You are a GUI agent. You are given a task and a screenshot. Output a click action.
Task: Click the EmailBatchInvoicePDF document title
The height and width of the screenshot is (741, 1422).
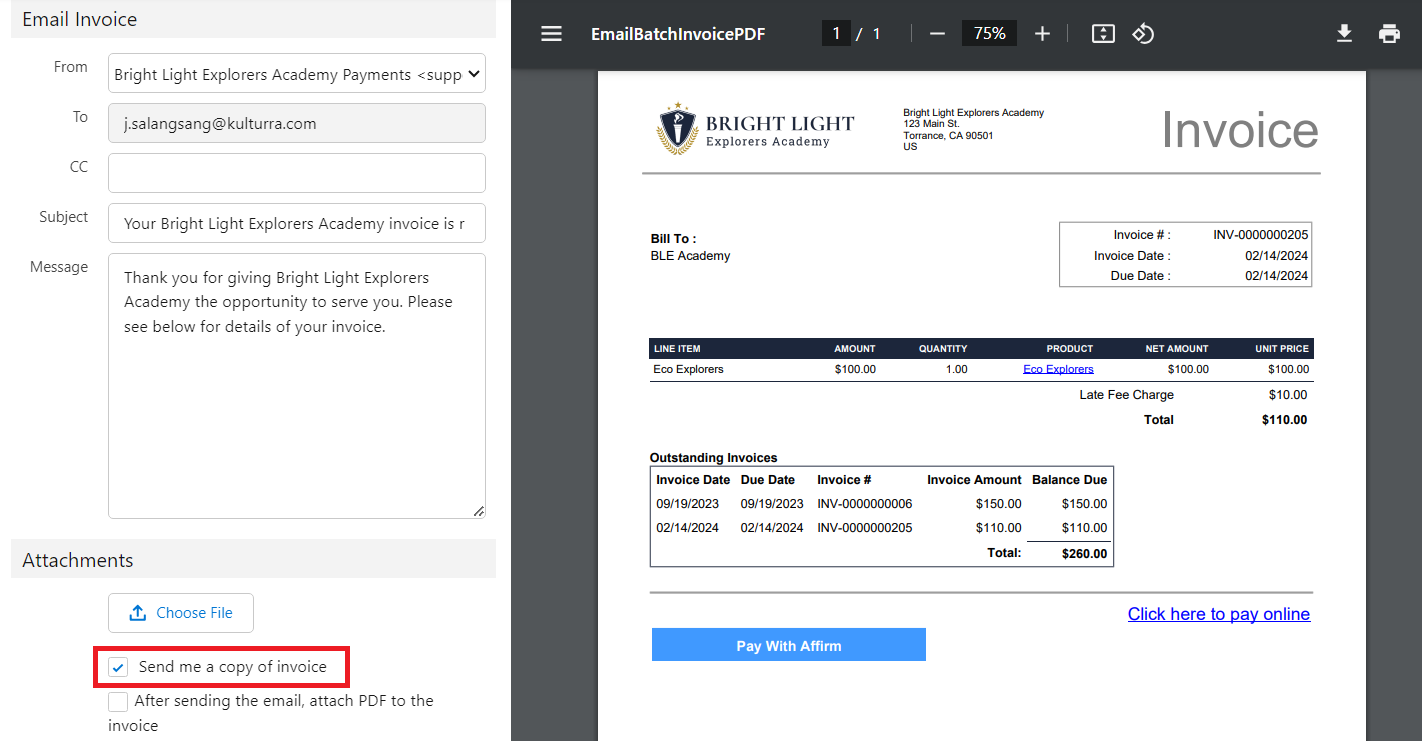(x=678, y=34)
